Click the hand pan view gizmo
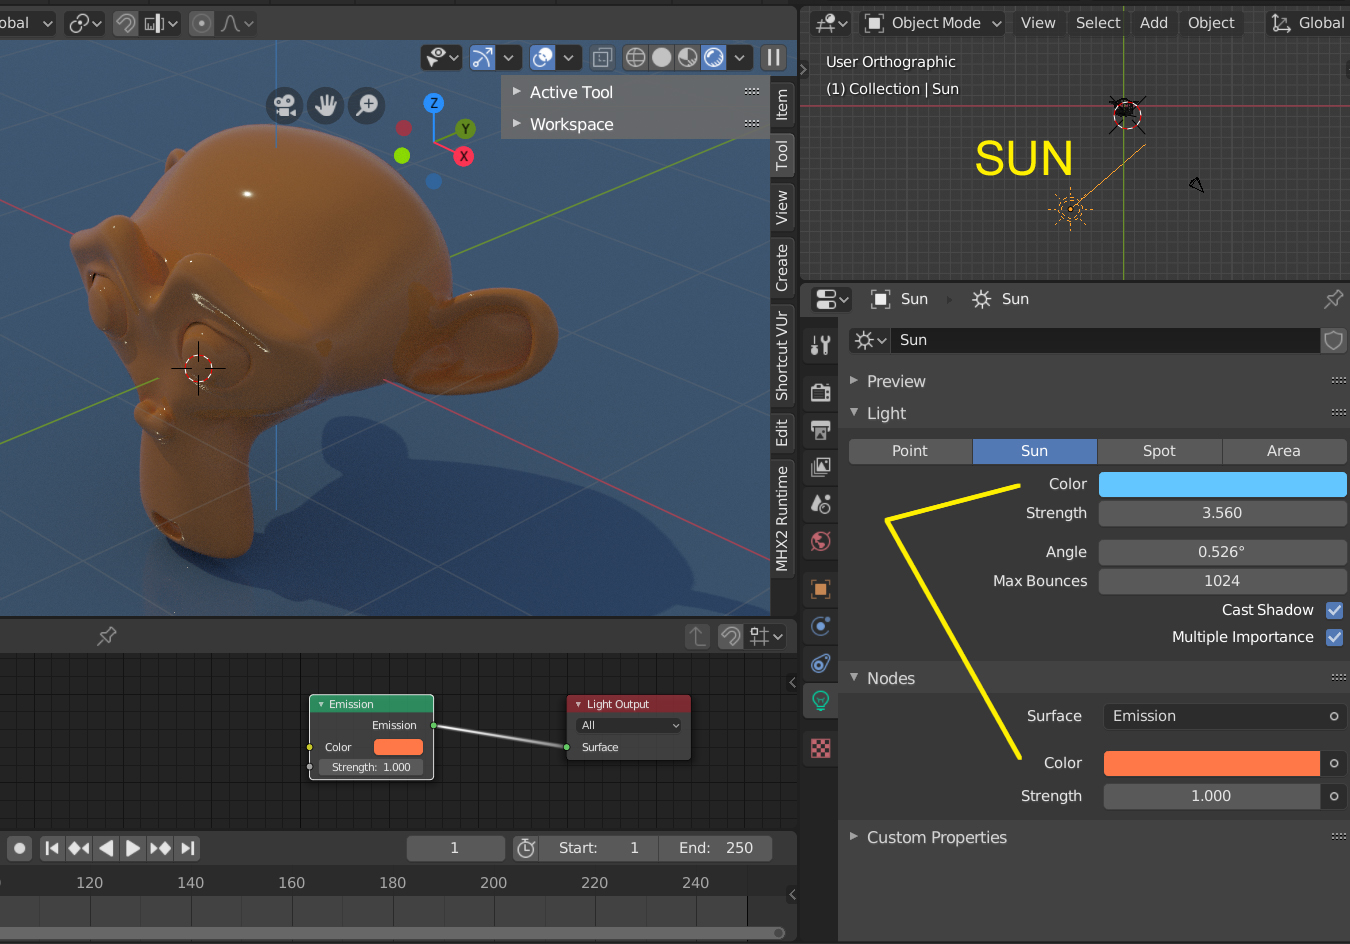Viewport: 1350px width, 944px height. [326, 105]
